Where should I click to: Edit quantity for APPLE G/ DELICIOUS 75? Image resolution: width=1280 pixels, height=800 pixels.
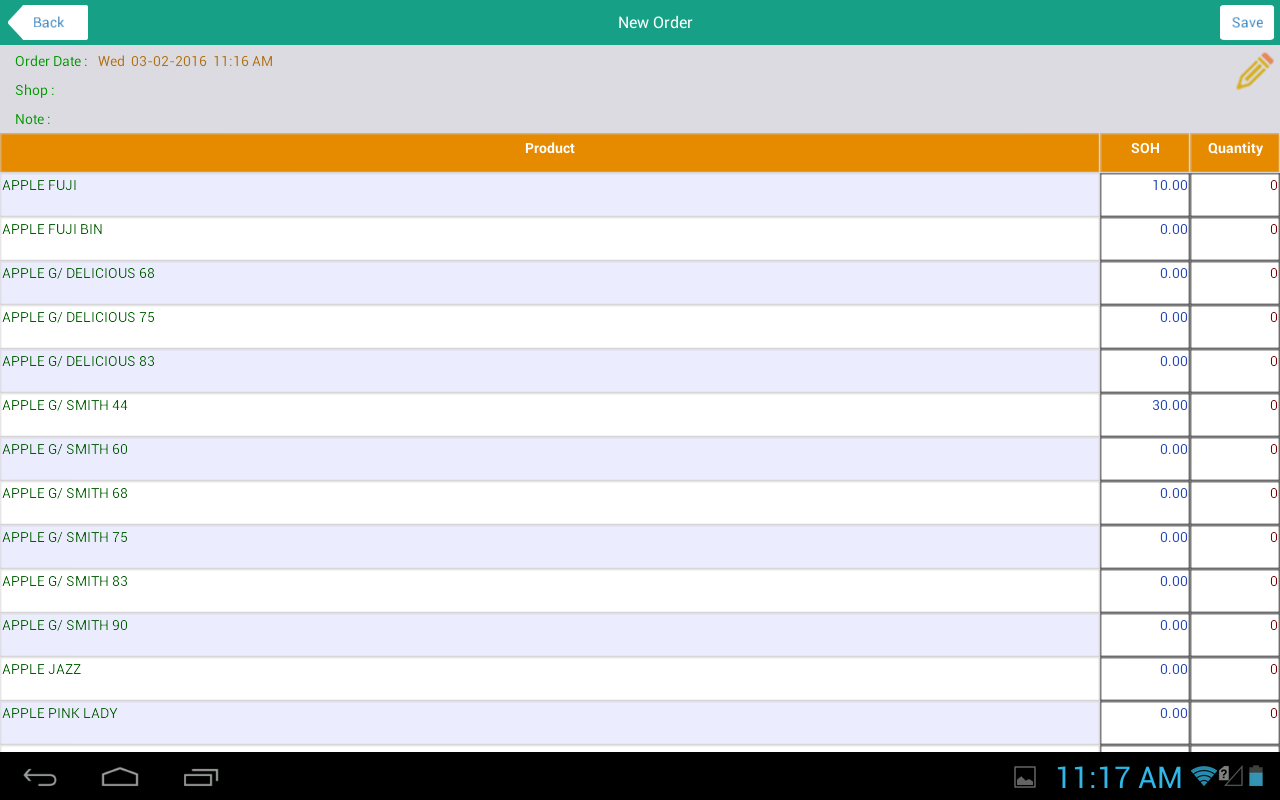point(1235,327)
